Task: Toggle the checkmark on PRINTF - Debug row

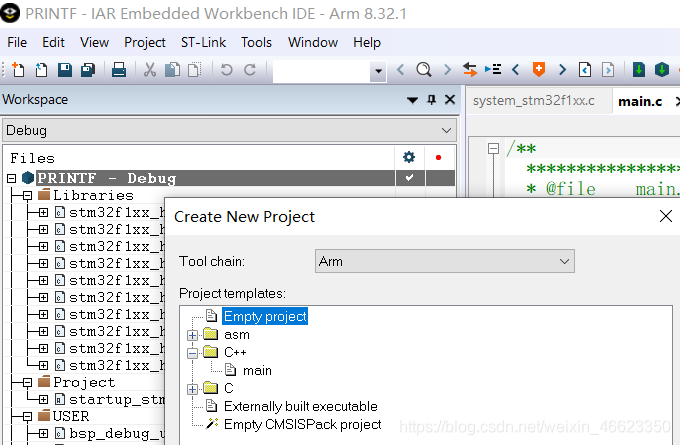Action: [x=409, y=178]
